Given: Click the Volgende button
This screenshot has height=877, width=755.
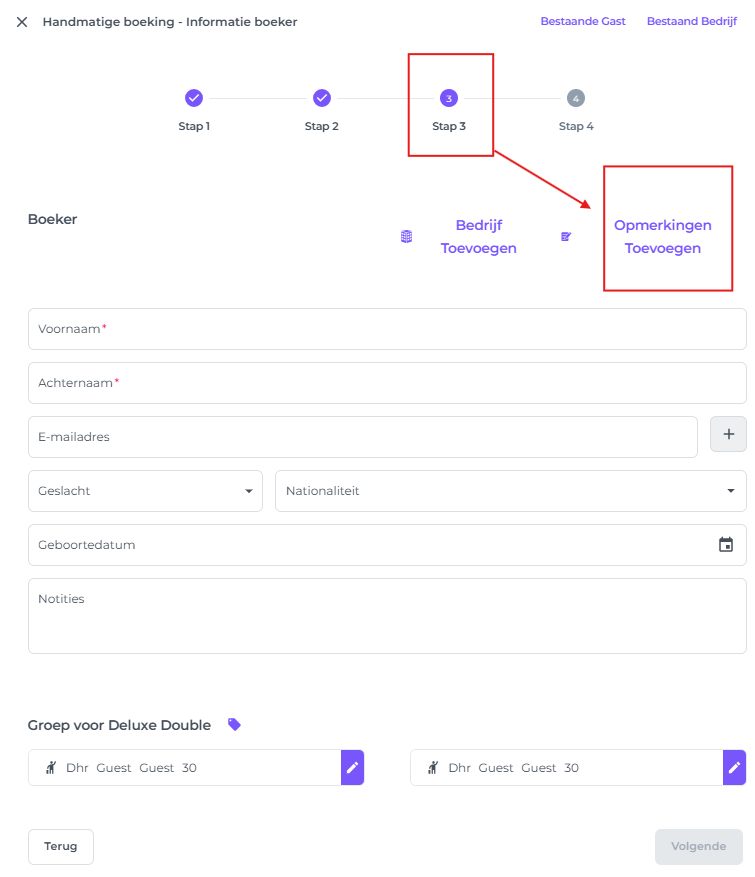Looking at the screenshot, I should (698, 846).
